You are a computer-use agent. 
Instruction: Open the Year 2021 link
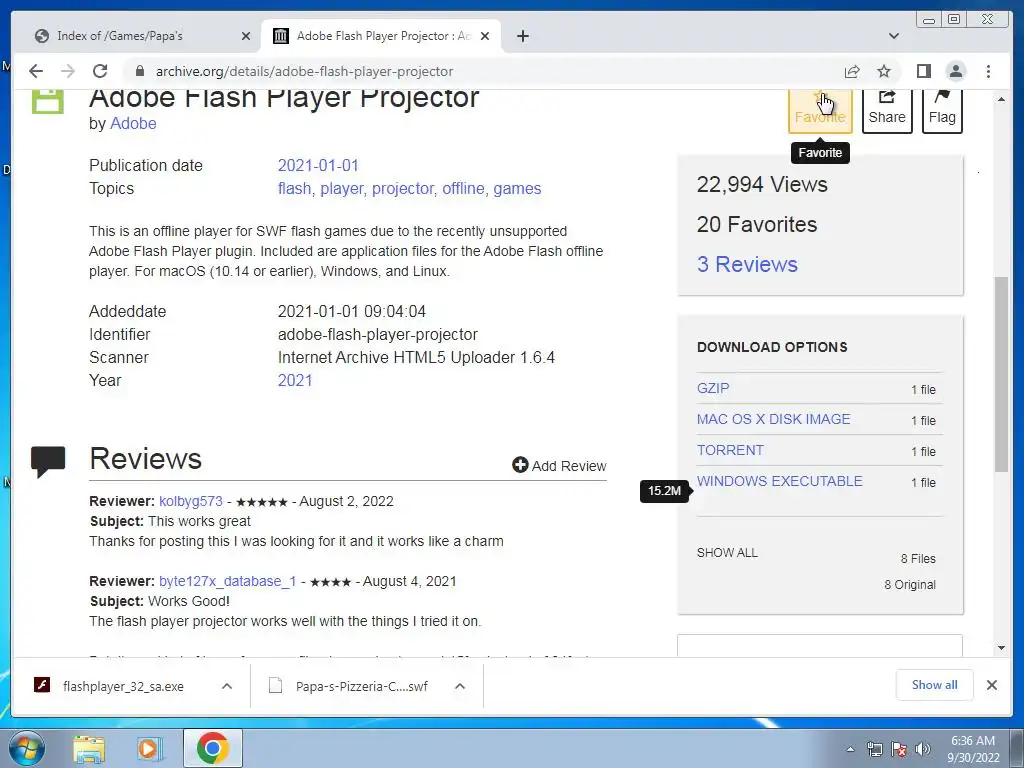pos(295,380)
